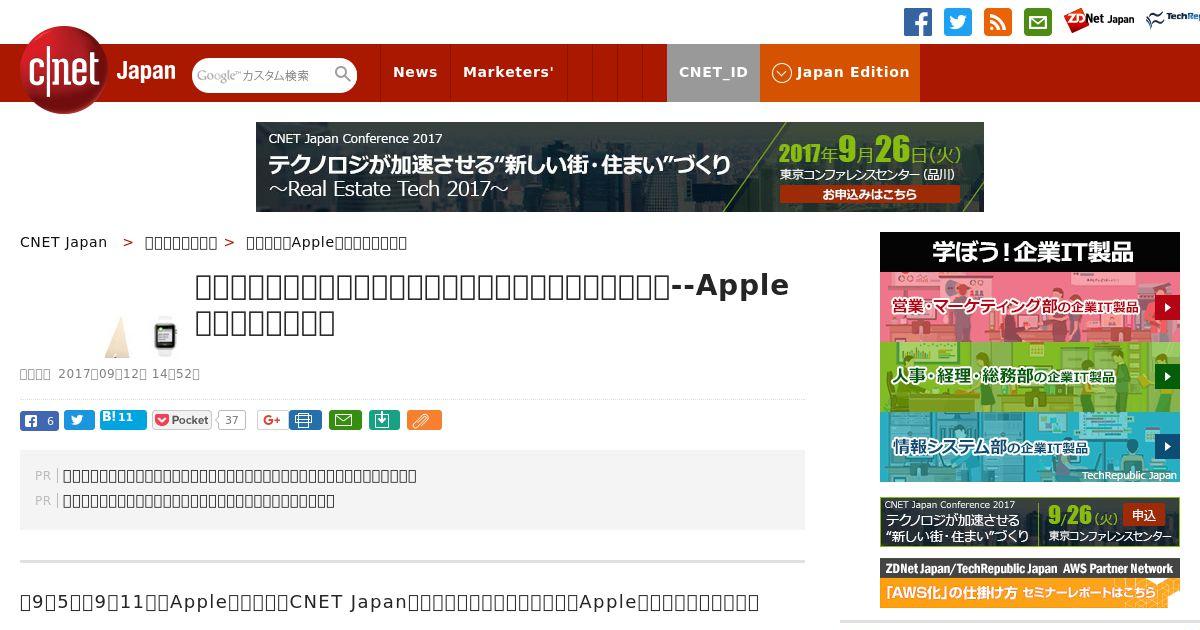Viewport: 1200px width, 630px height.
Task: Open the second PR sponsored link
Action: (199, 501)
